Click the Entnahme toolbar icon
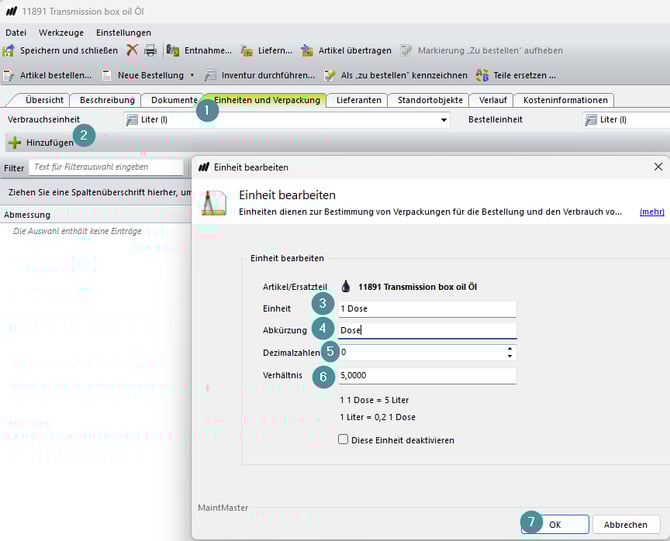Screen dimensions: 670x541 click(173, 50)
